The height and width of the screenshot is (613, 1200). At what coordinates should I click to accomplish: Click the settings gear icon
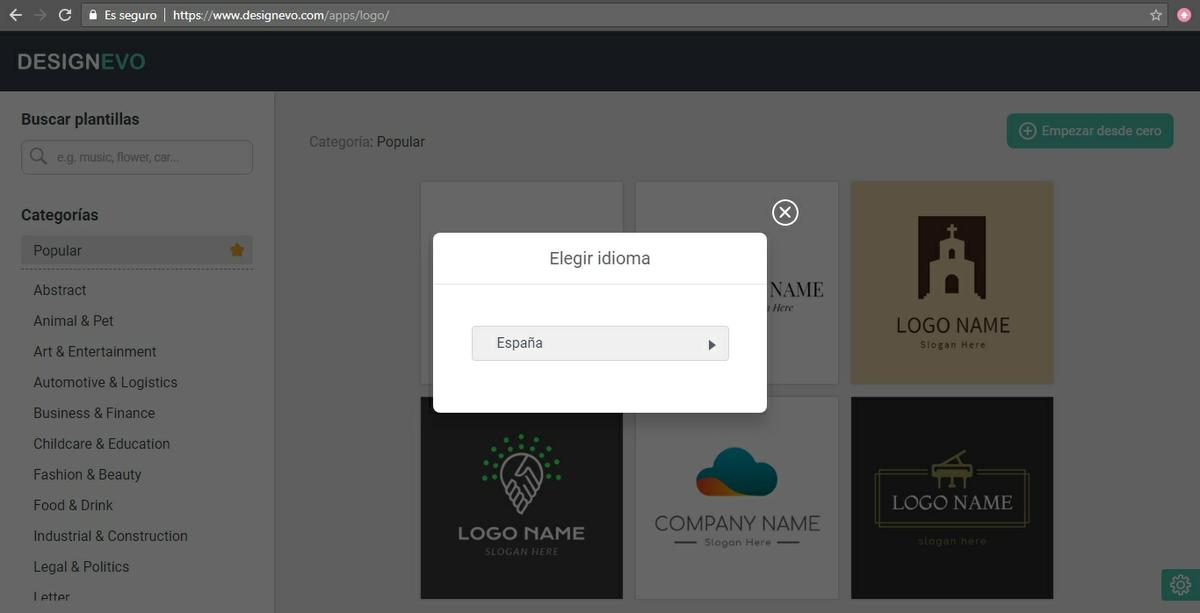1180,585
